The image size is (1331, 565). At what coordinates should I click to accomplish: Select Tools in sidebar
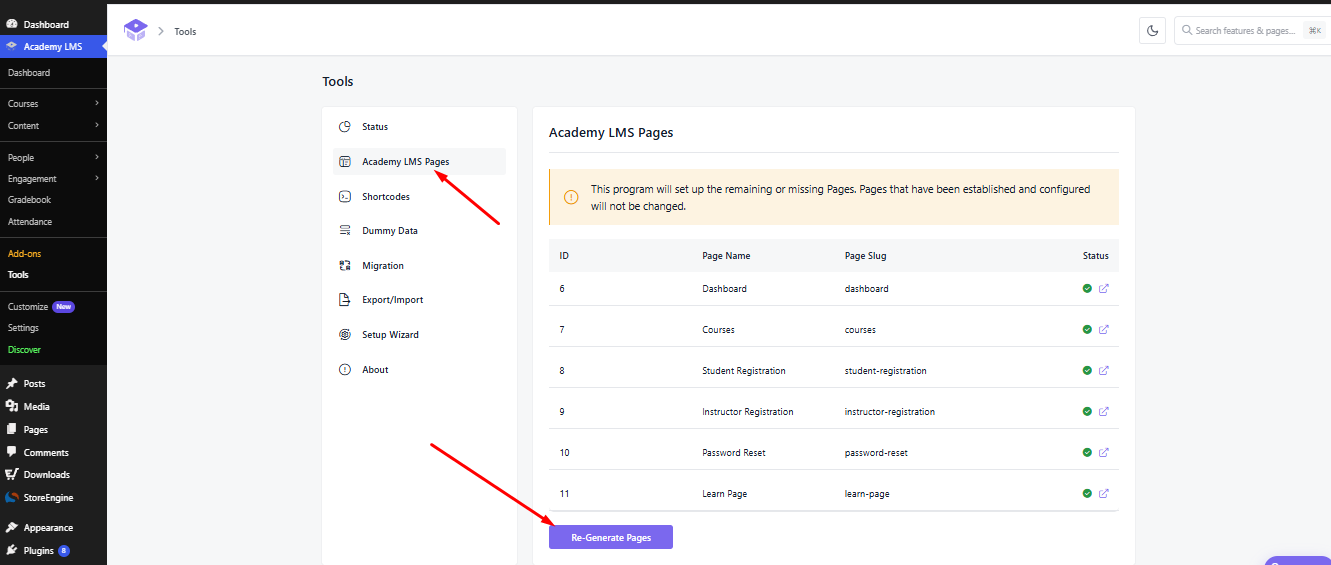click(x=18, y=275)
